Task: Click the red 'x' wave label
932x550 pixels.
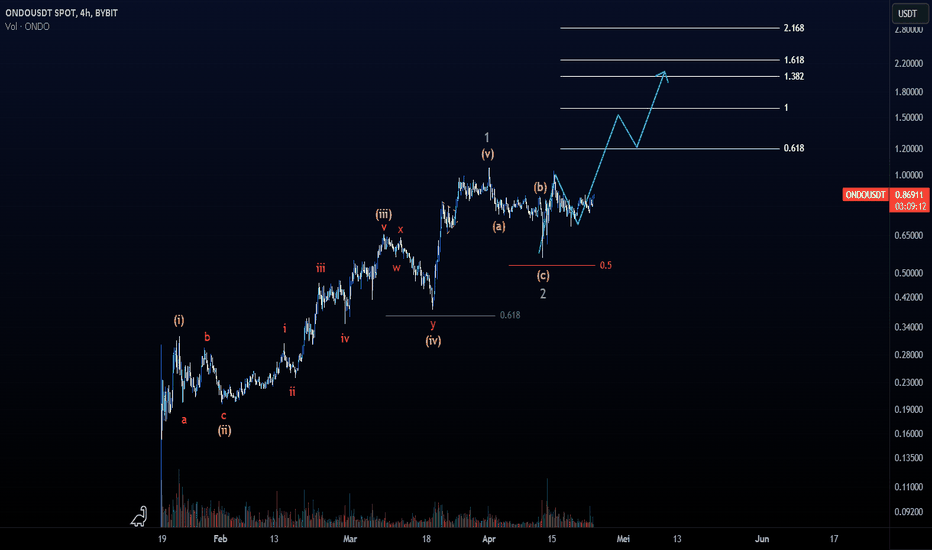Action: pos(400,230)
